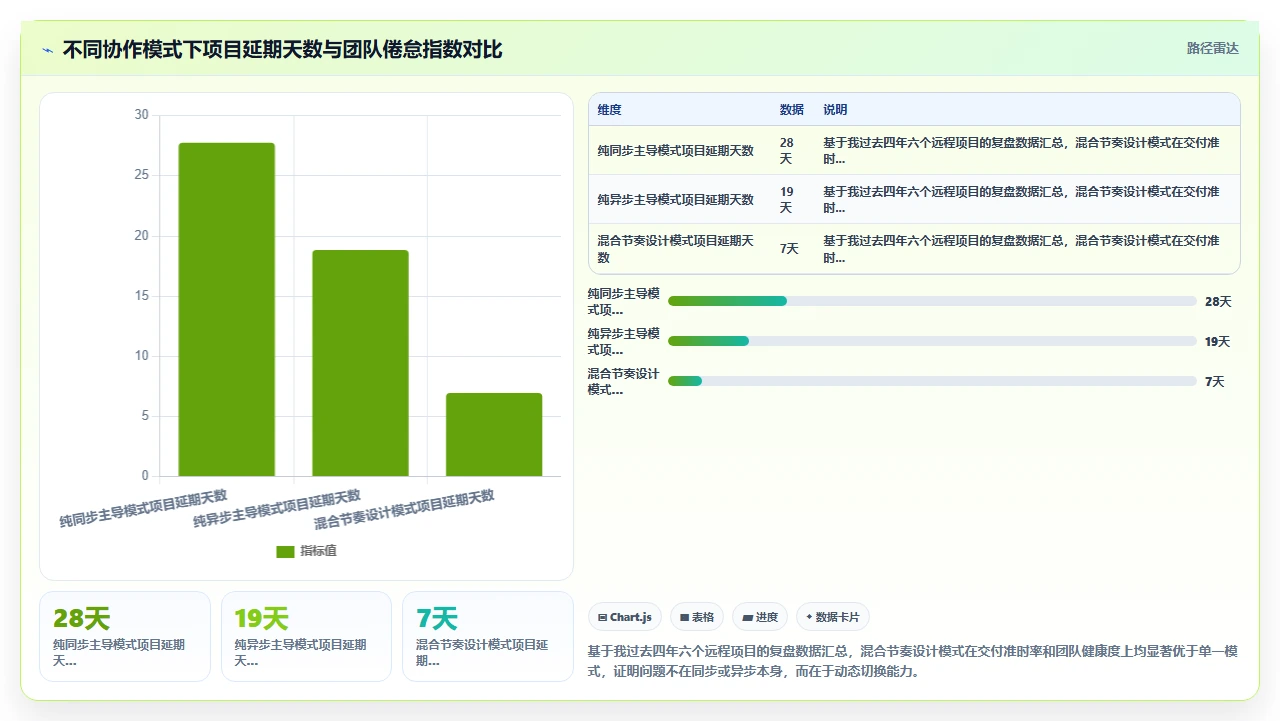Click the 进度 tag icon
Viewport: 1280px width, 721px height.
pos(747,618)
